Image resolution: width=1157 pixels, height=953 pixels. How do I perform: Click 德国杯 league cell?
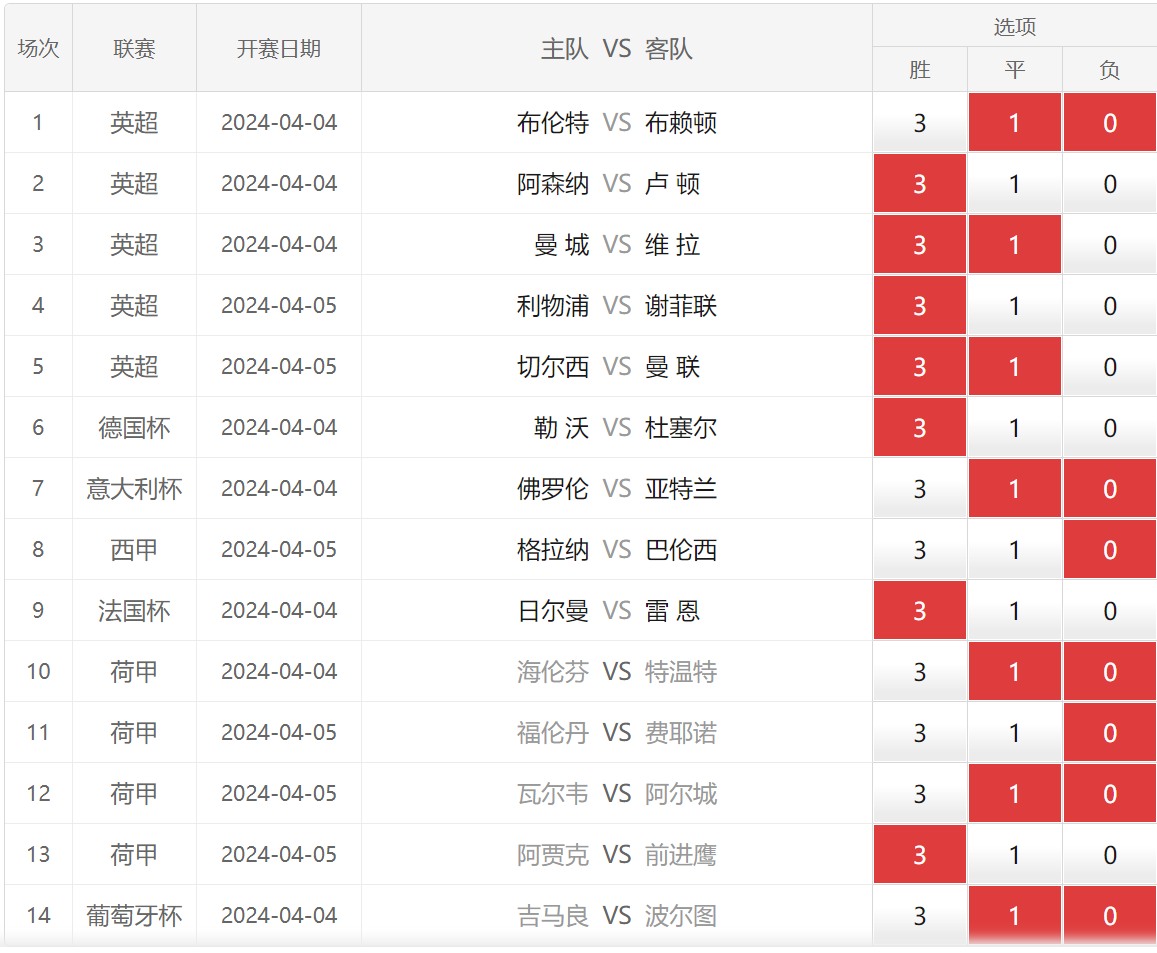click(134, 428)
